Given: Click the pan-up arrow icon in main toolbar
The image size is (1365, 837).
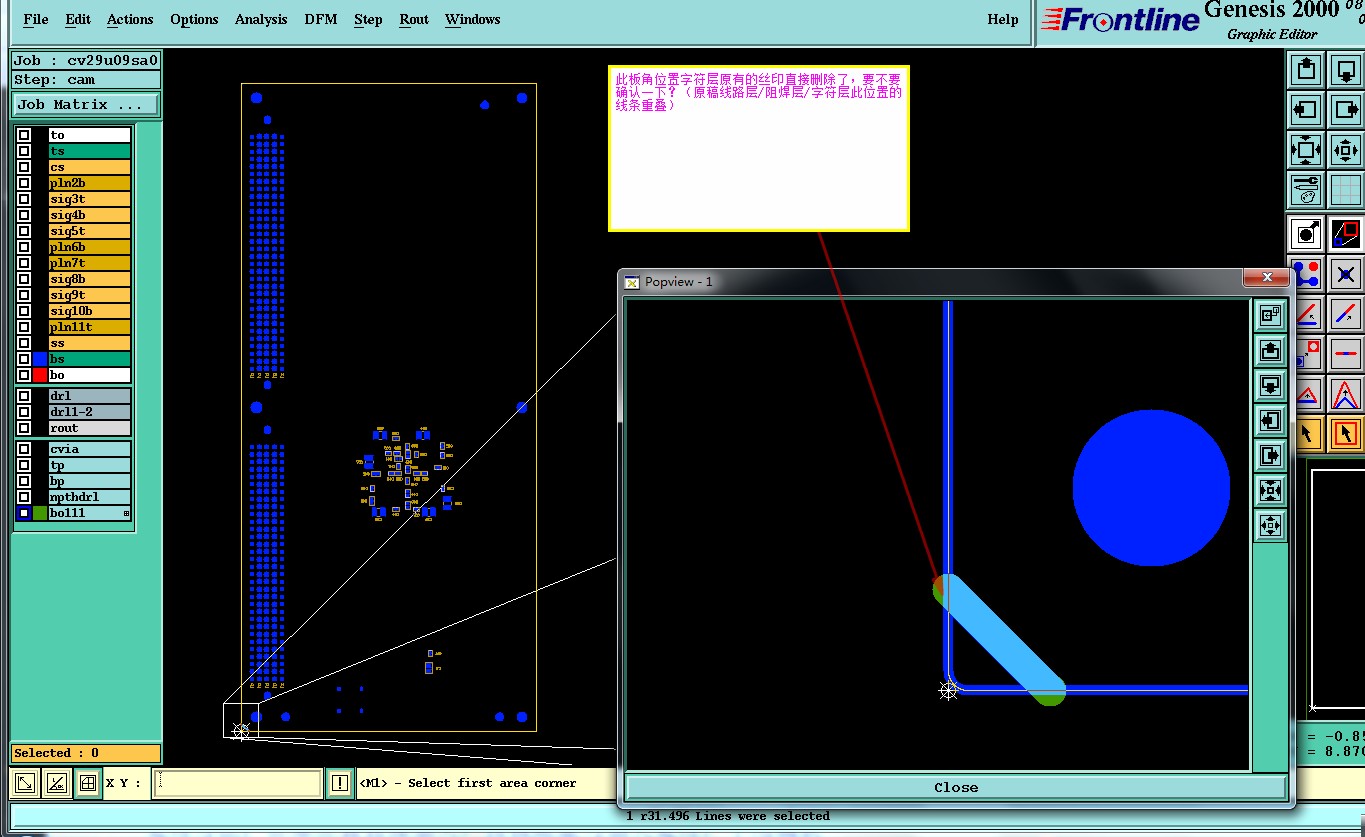Looking at the screenshot, I should (x=1306, y=69).
